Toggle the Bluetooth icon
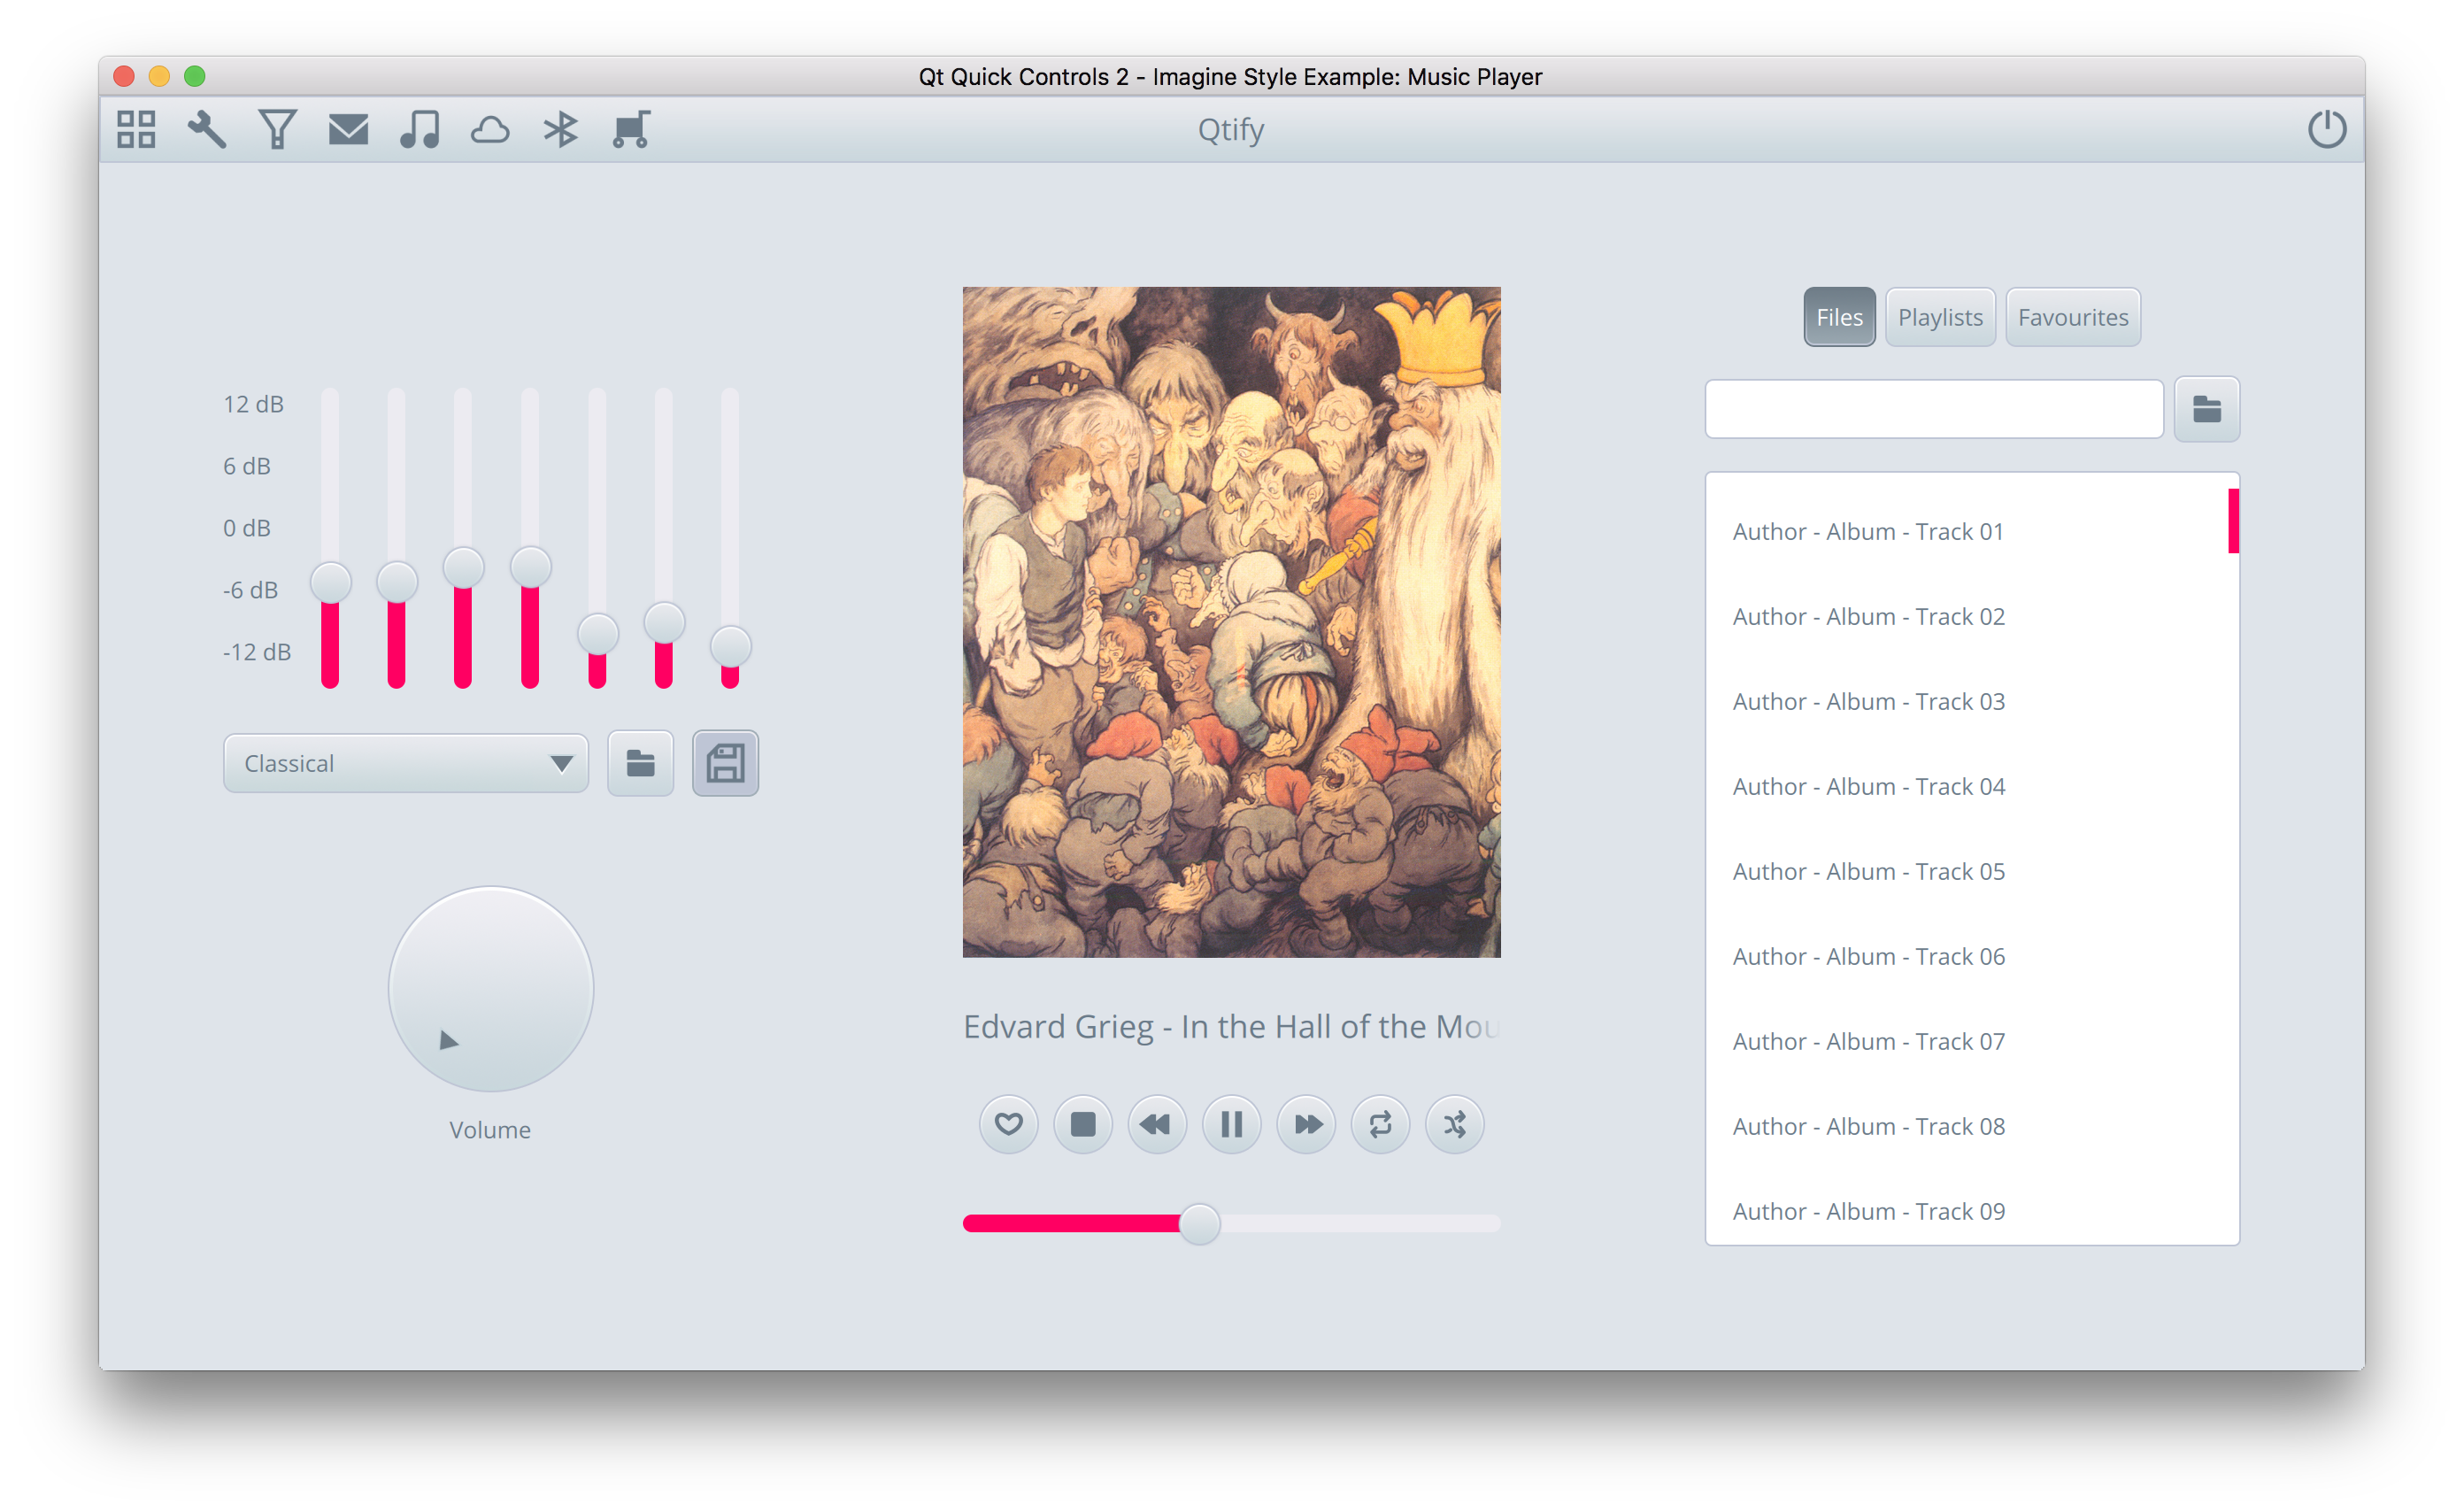2464x1512 pixels. [560, 129]
